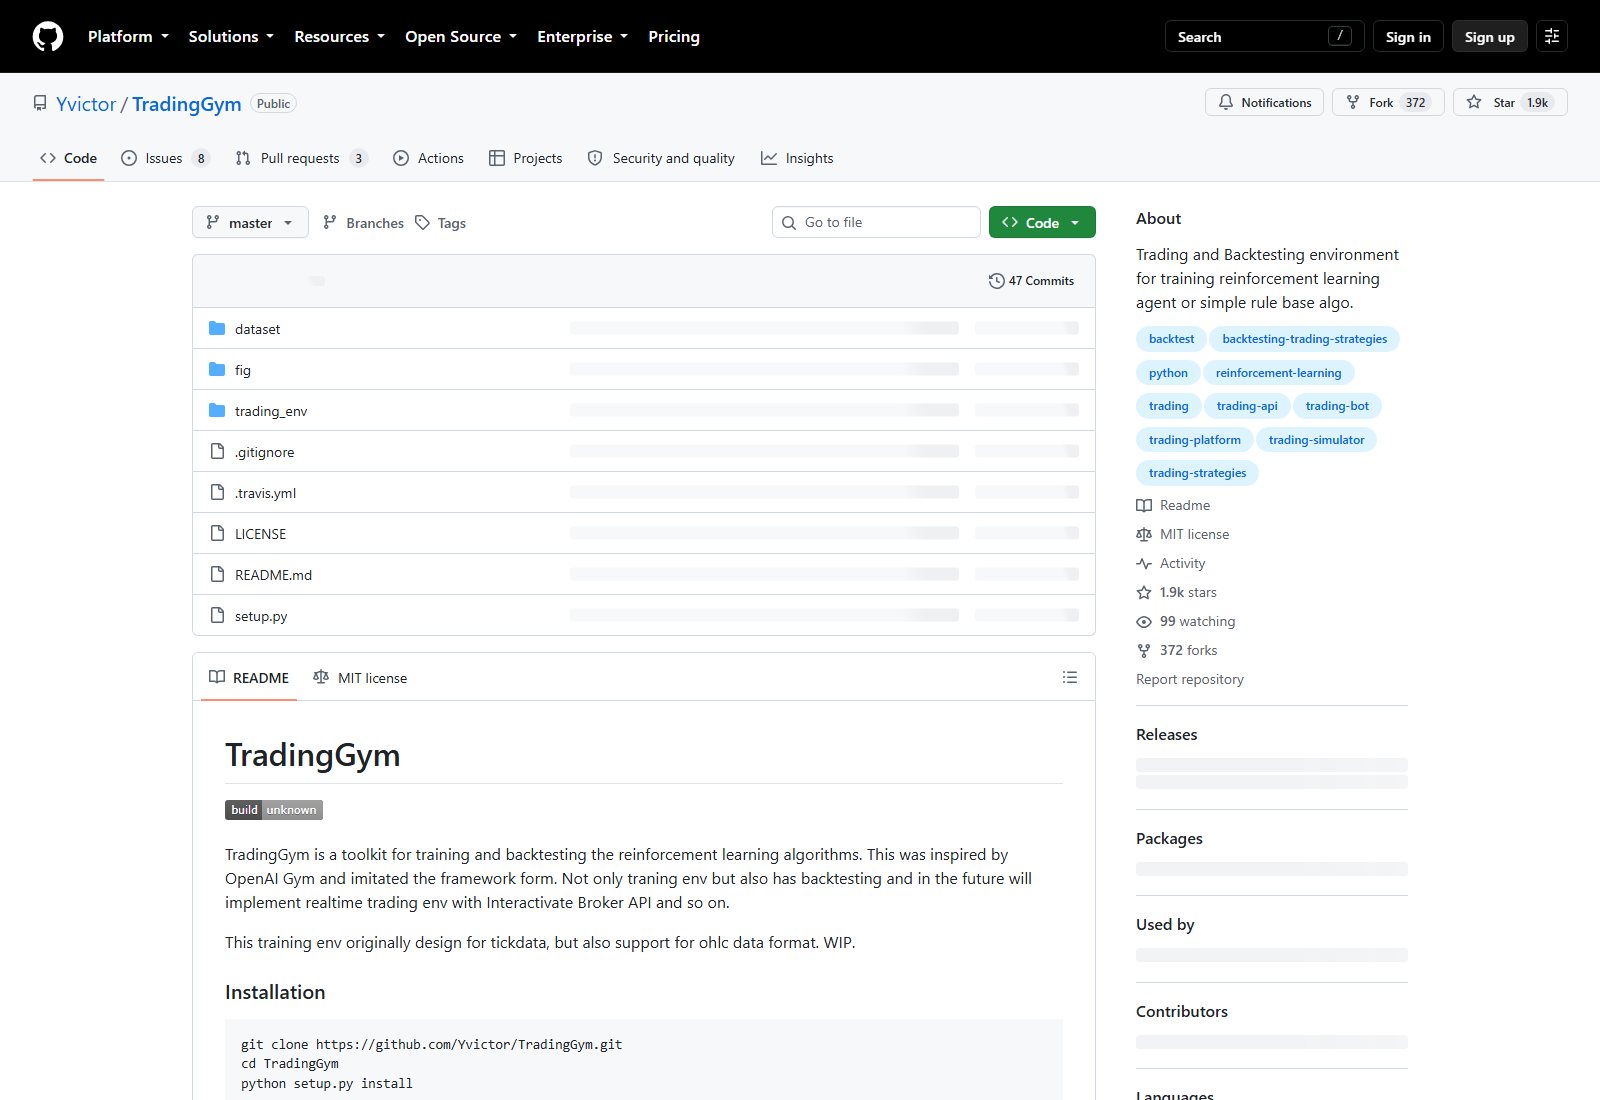Click the Sign up button
The height and width of the screenshot is (1100, 1600).
(x=1490, y=36)
